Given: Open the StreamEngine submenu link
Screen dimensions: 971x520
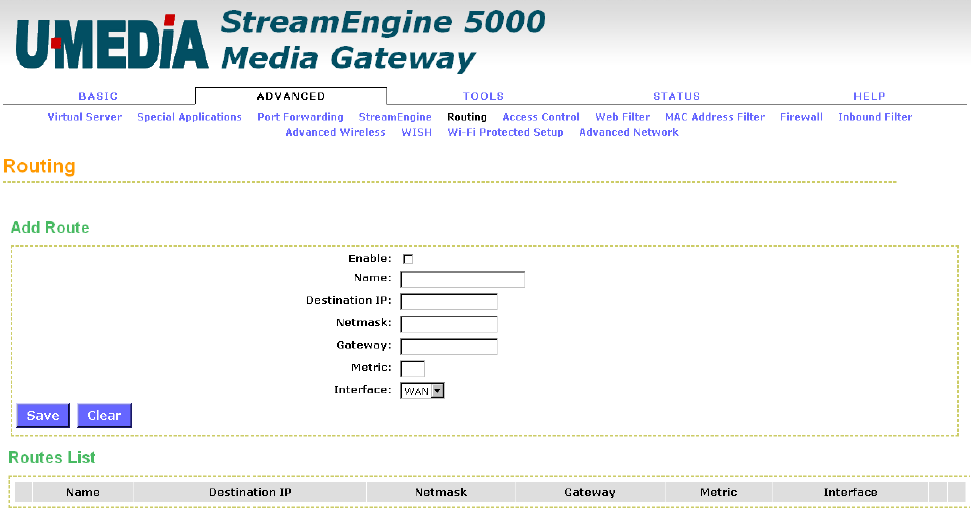Looking at the screenshot, I should click(395, 116).
